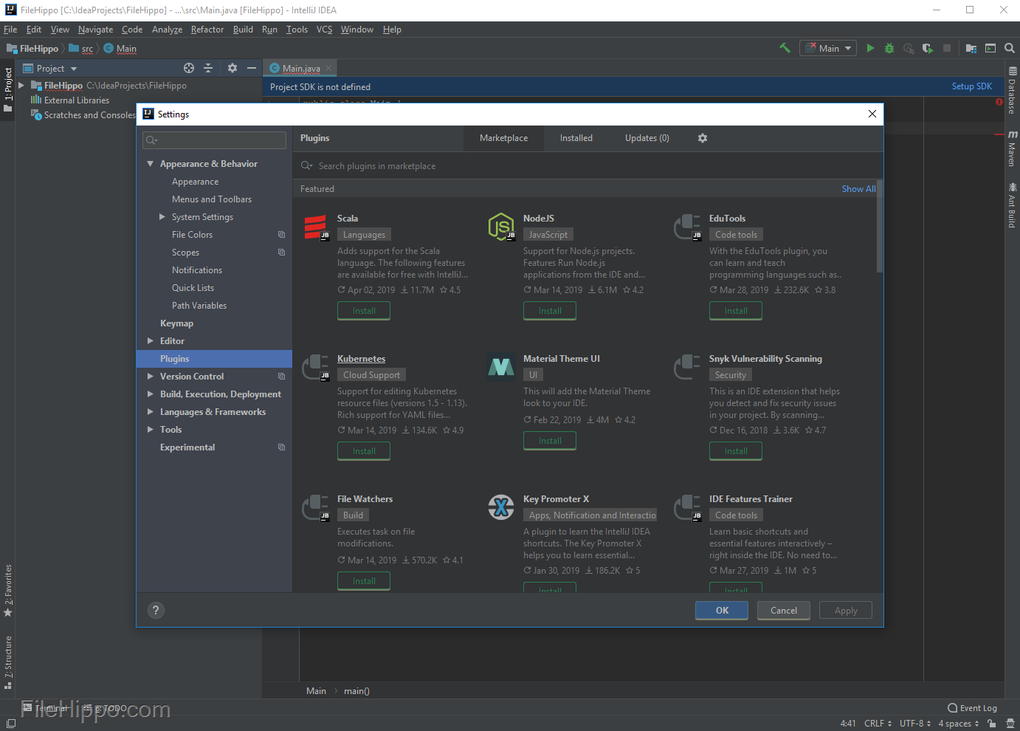This screenshot has height=731, width=1020.
Task: Click the Key Promoter X icon
Action: tap(501, 507)
